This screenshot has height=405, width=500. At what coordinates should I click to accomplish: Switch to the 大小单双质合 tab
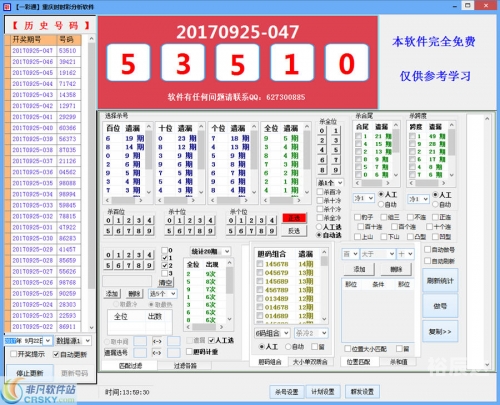coord(310,362)
